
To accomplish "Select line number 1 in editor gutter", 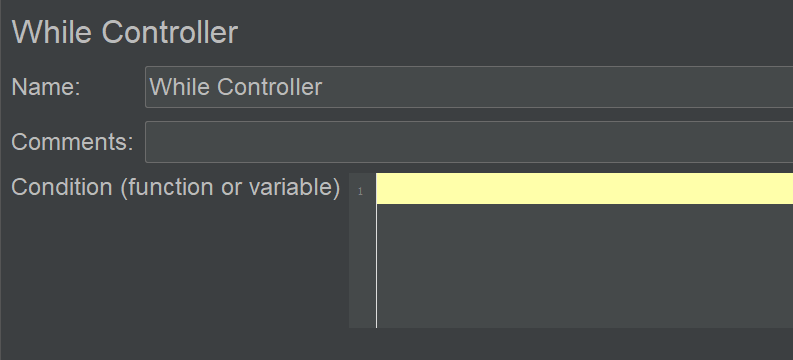I will tap(361, 192).
